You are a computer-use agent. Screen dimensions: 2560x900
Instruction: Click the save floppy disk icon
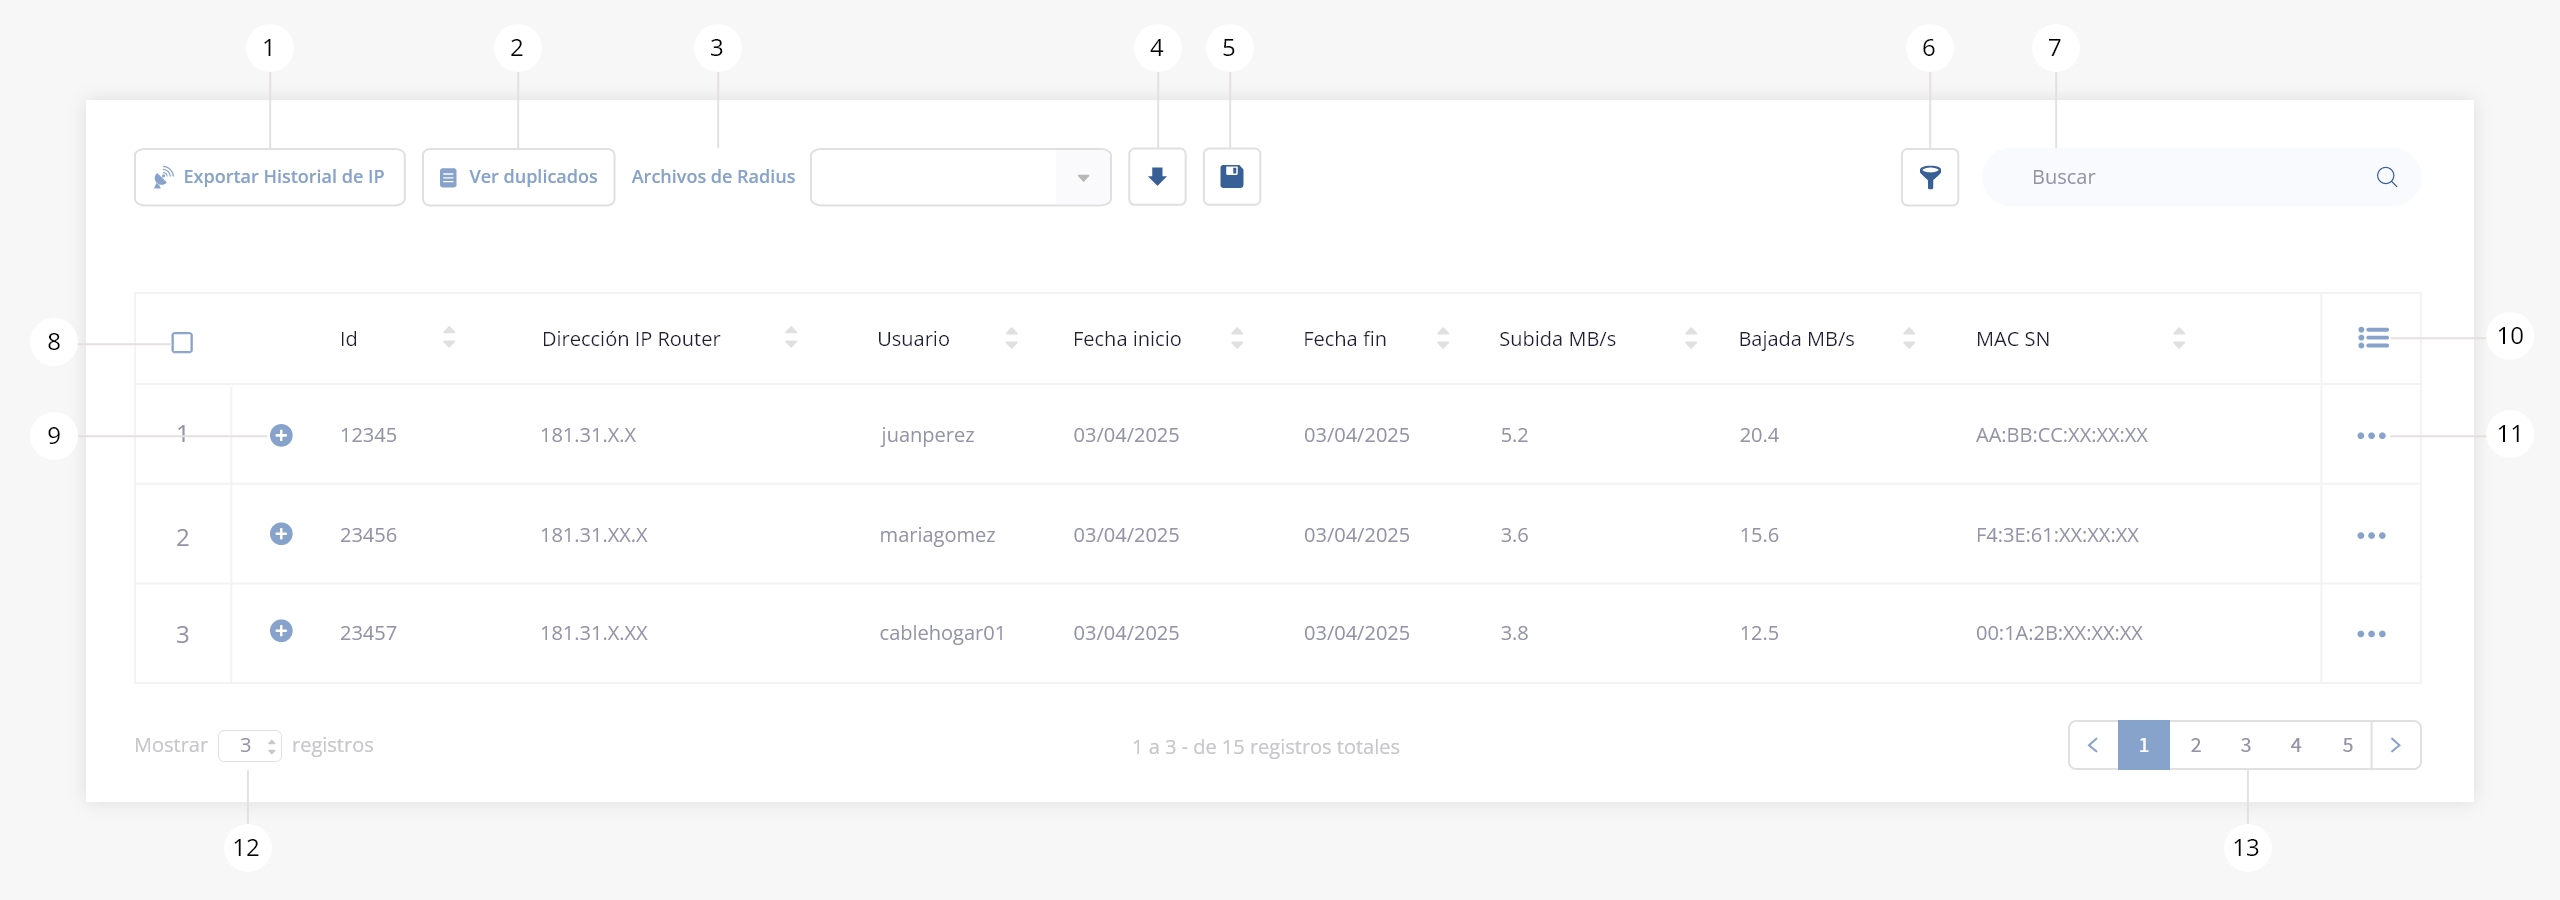pos(1231,177)
